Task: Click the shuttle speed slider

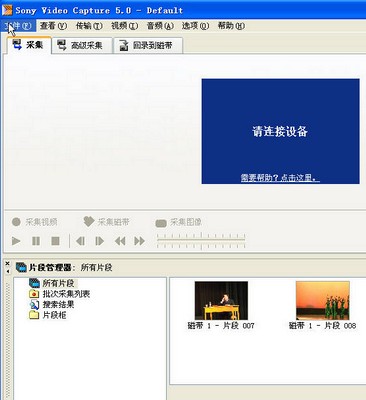Action: 201,241
